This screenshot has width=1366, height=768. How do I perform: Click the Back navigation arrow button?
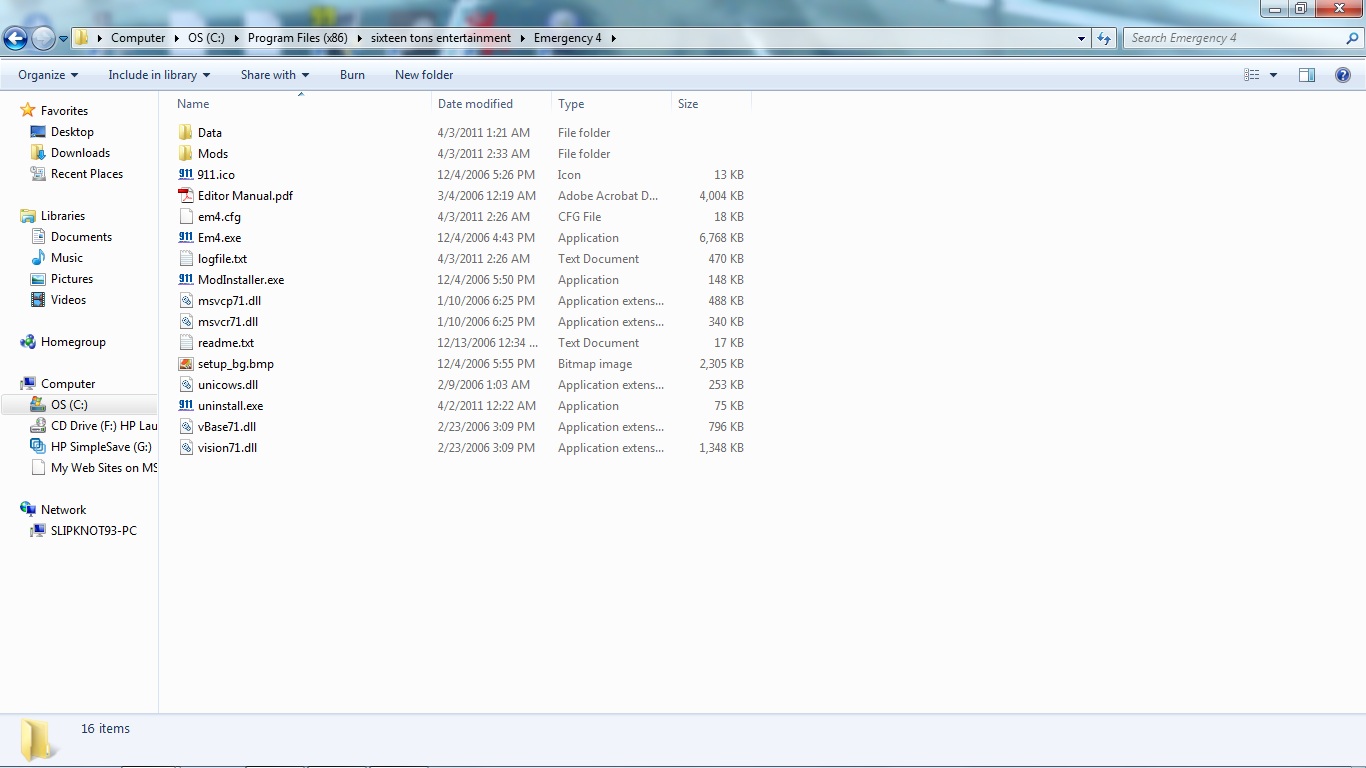pos(15,39)
